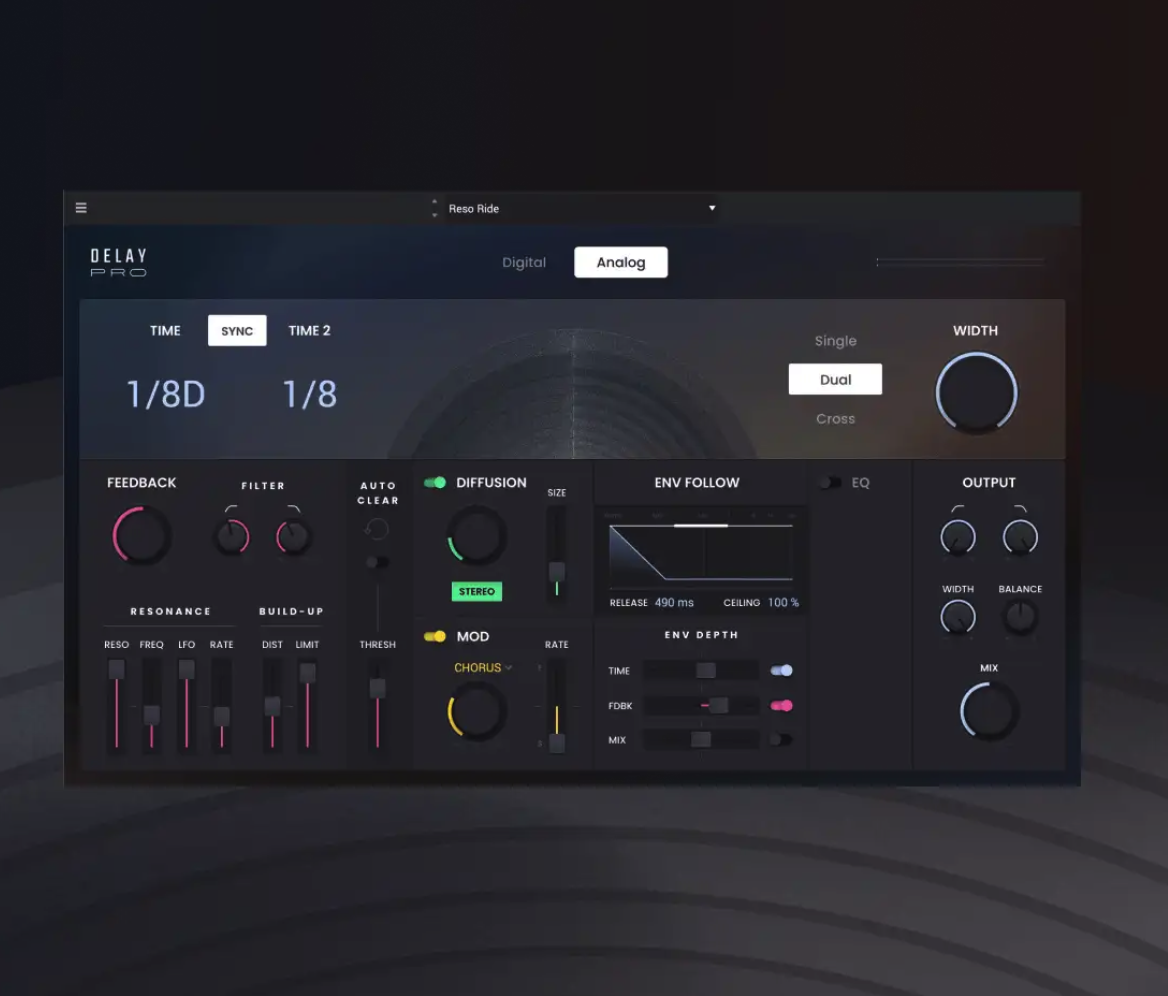Screen dimensions: 1168x996
Task: Click the level meter bar
Action: 961,261
